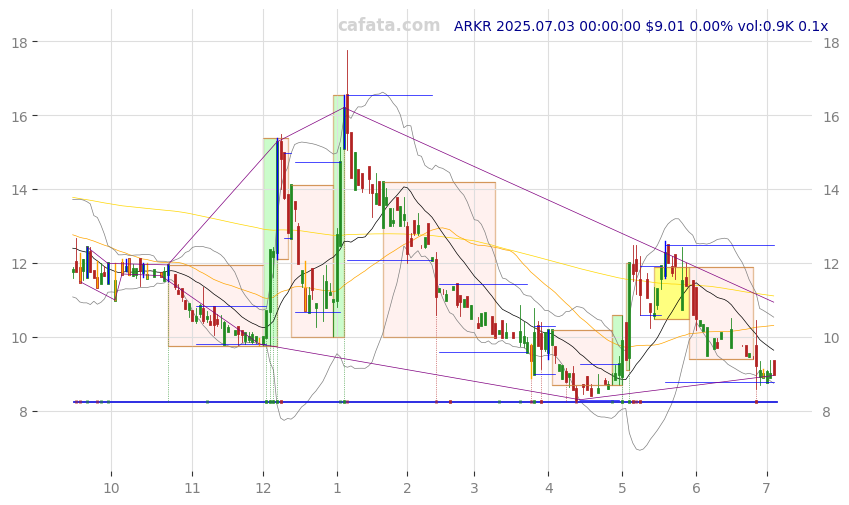Click the x-axis month label 2
This screenshot has width=849, height=505.
(x=407, y=488)
